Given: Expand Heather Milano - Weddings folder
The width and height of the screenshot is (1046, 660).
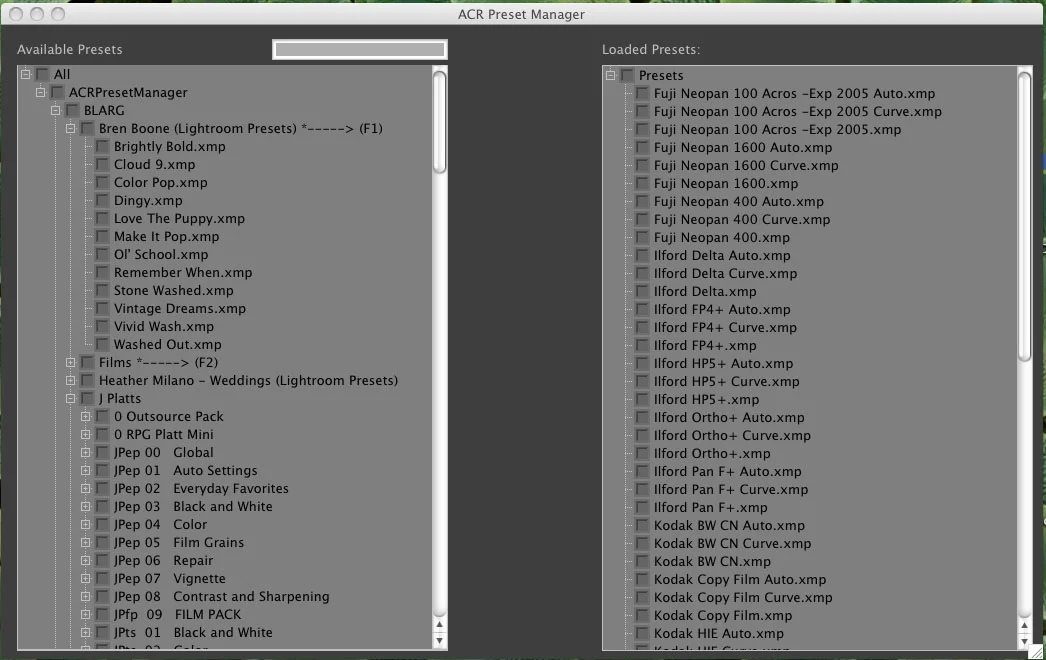Looking at the screenshot, I should [70, 380].
